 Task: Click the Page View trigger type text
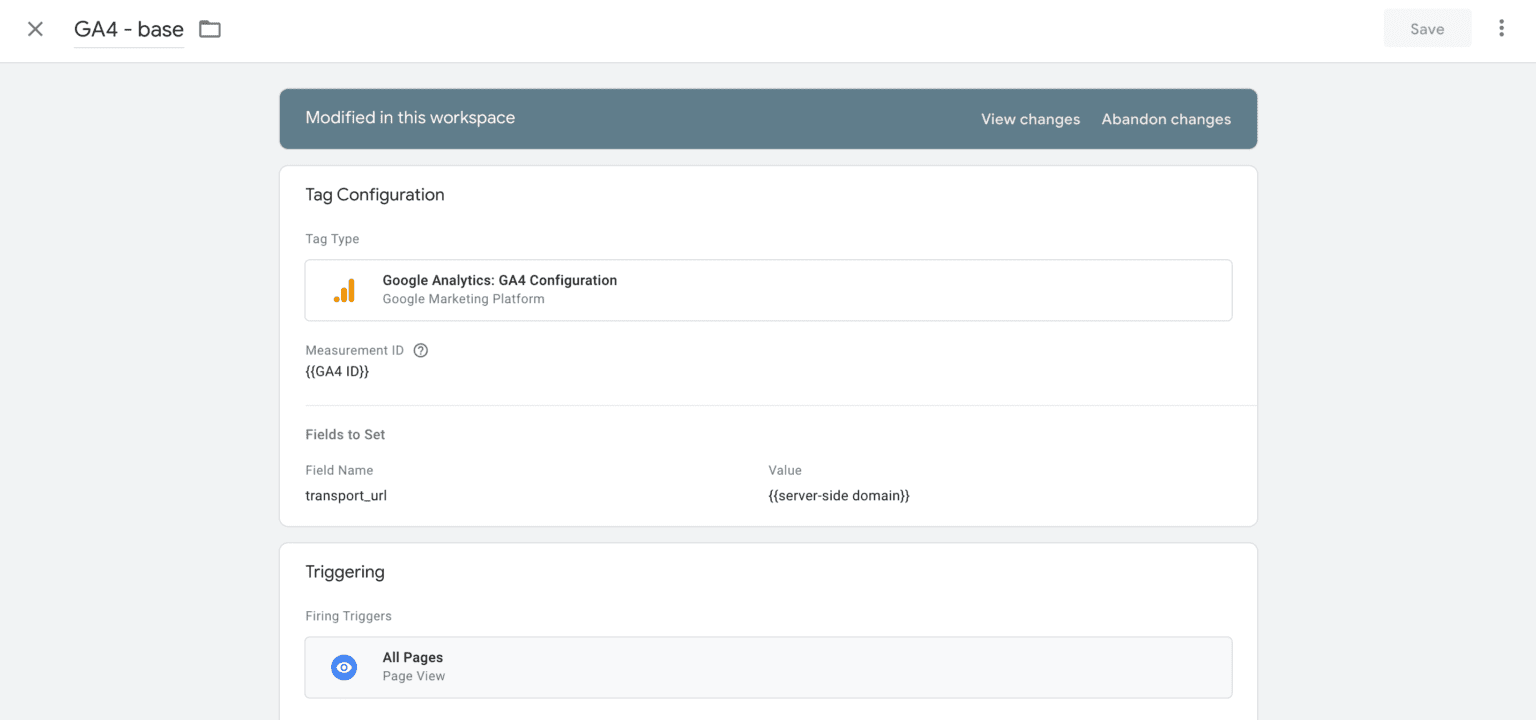(414, 676)
